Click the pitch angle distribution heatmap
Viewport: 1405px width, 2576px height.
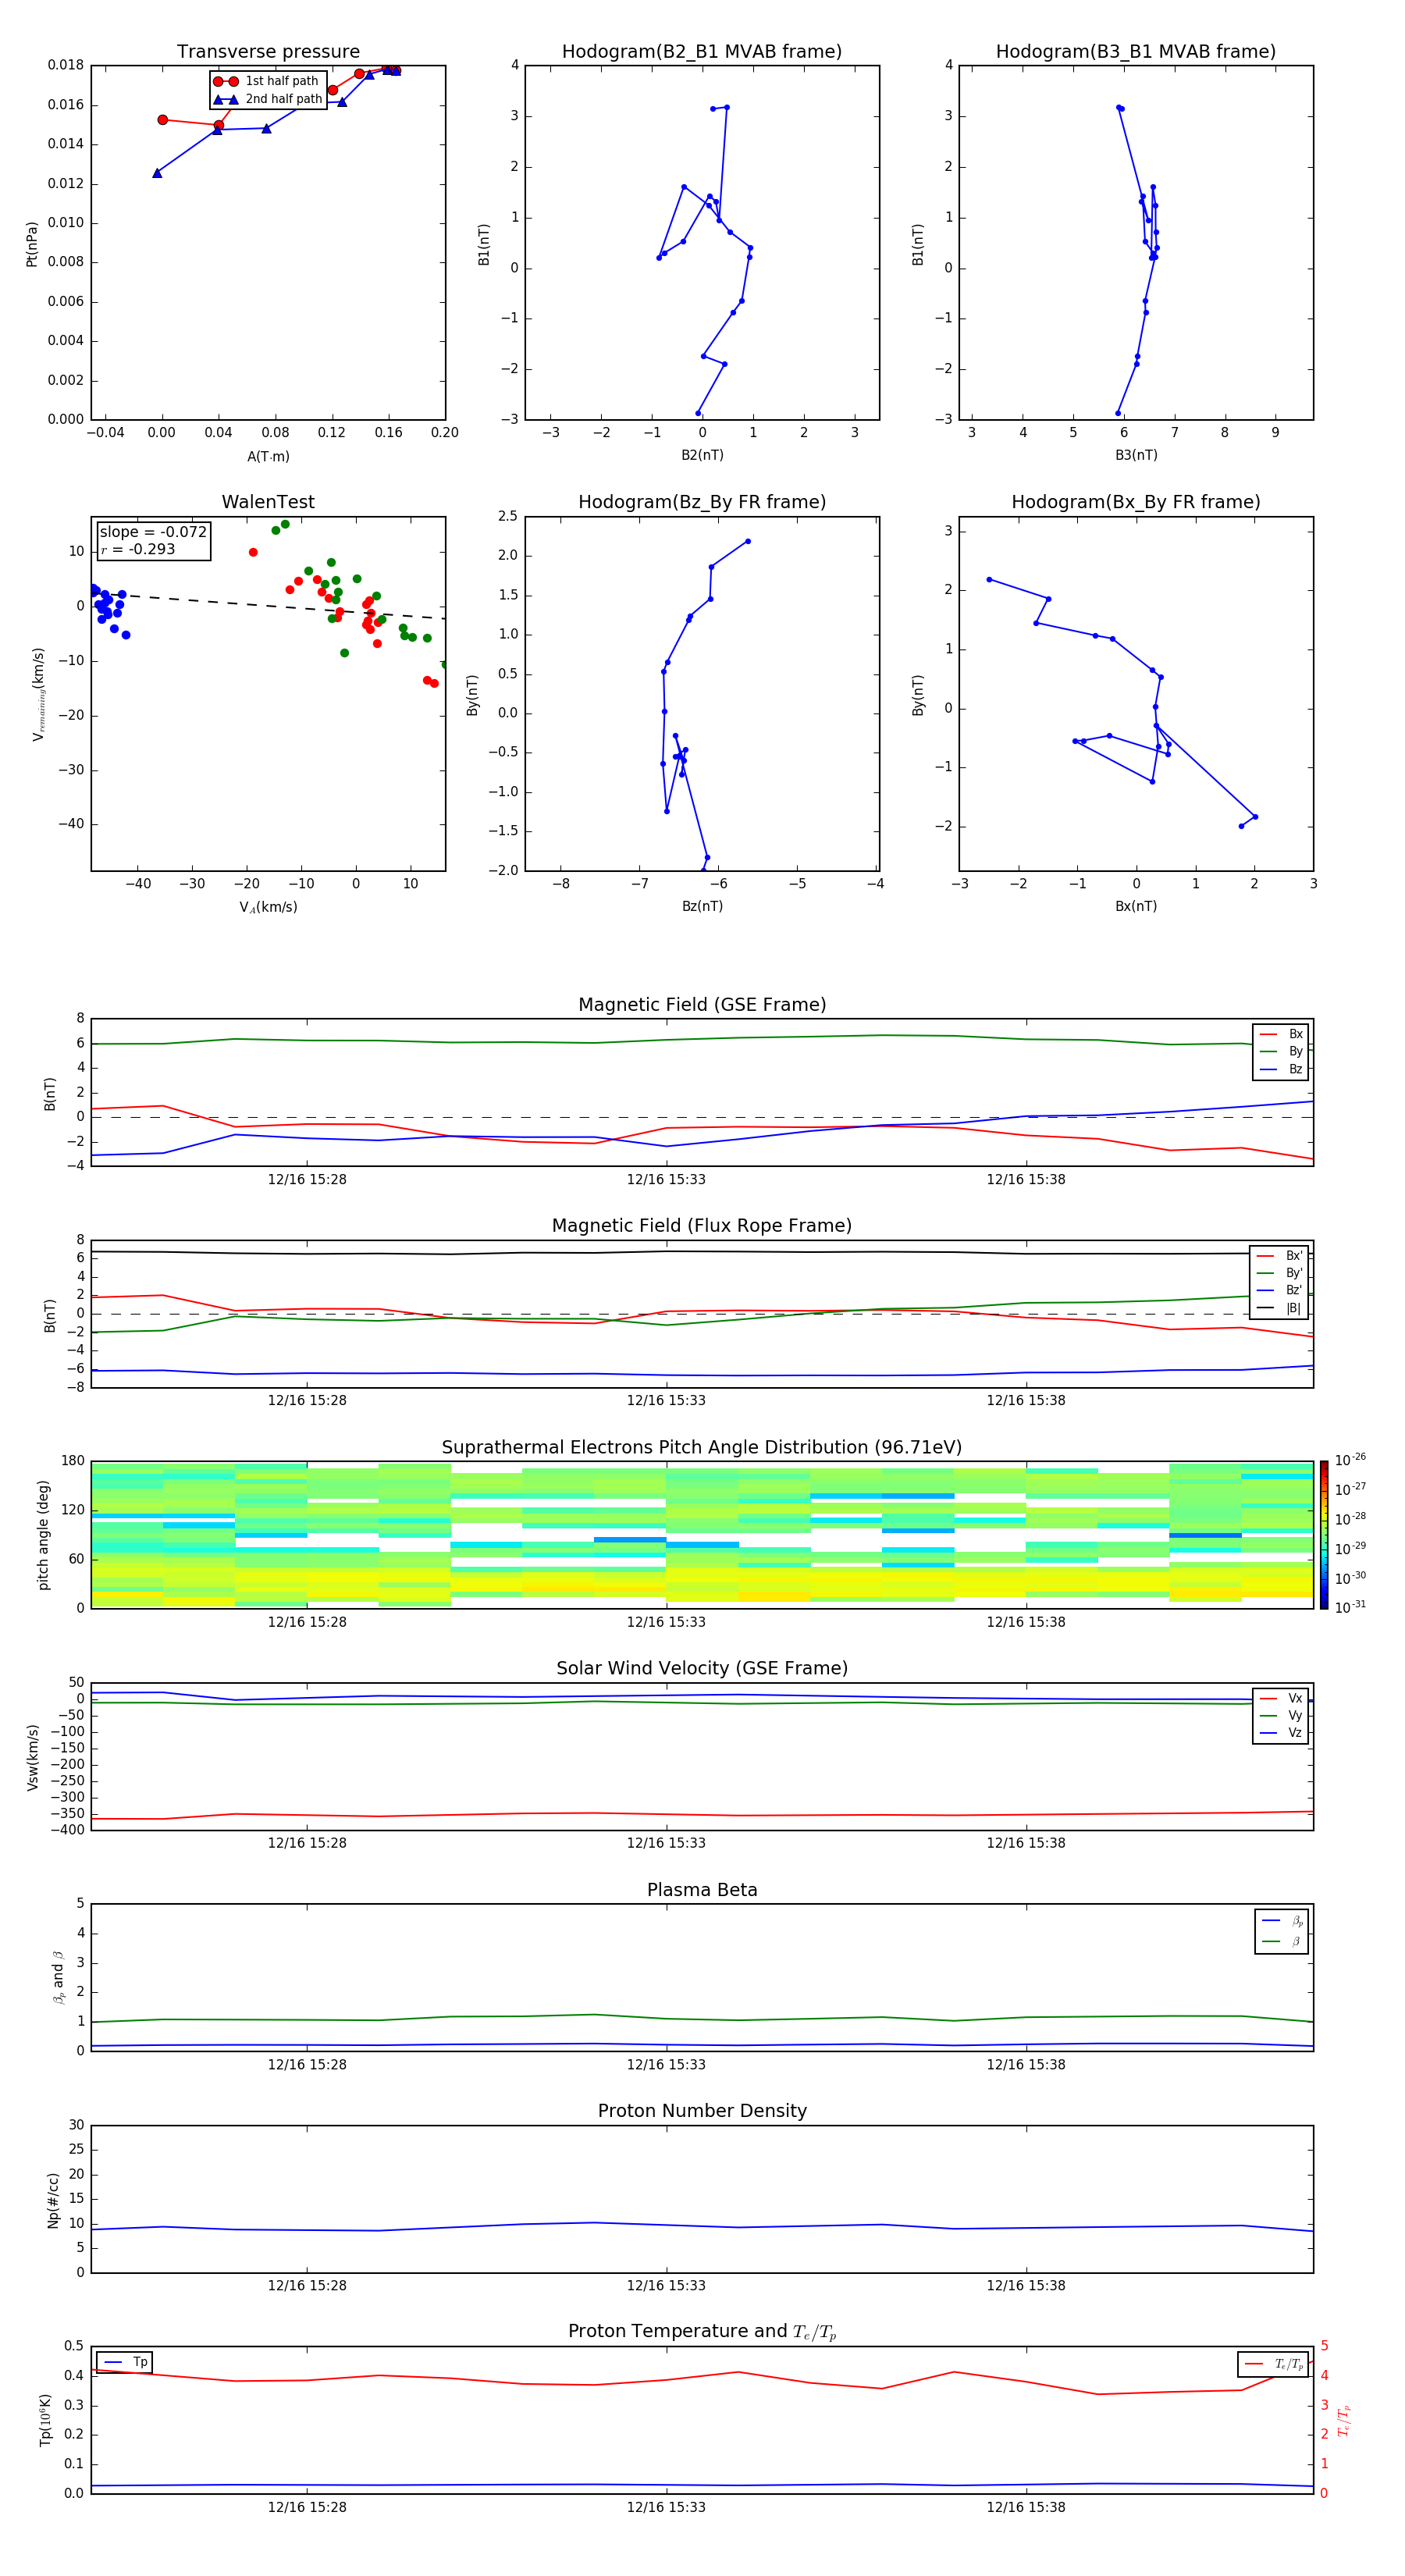(702, 1535)
